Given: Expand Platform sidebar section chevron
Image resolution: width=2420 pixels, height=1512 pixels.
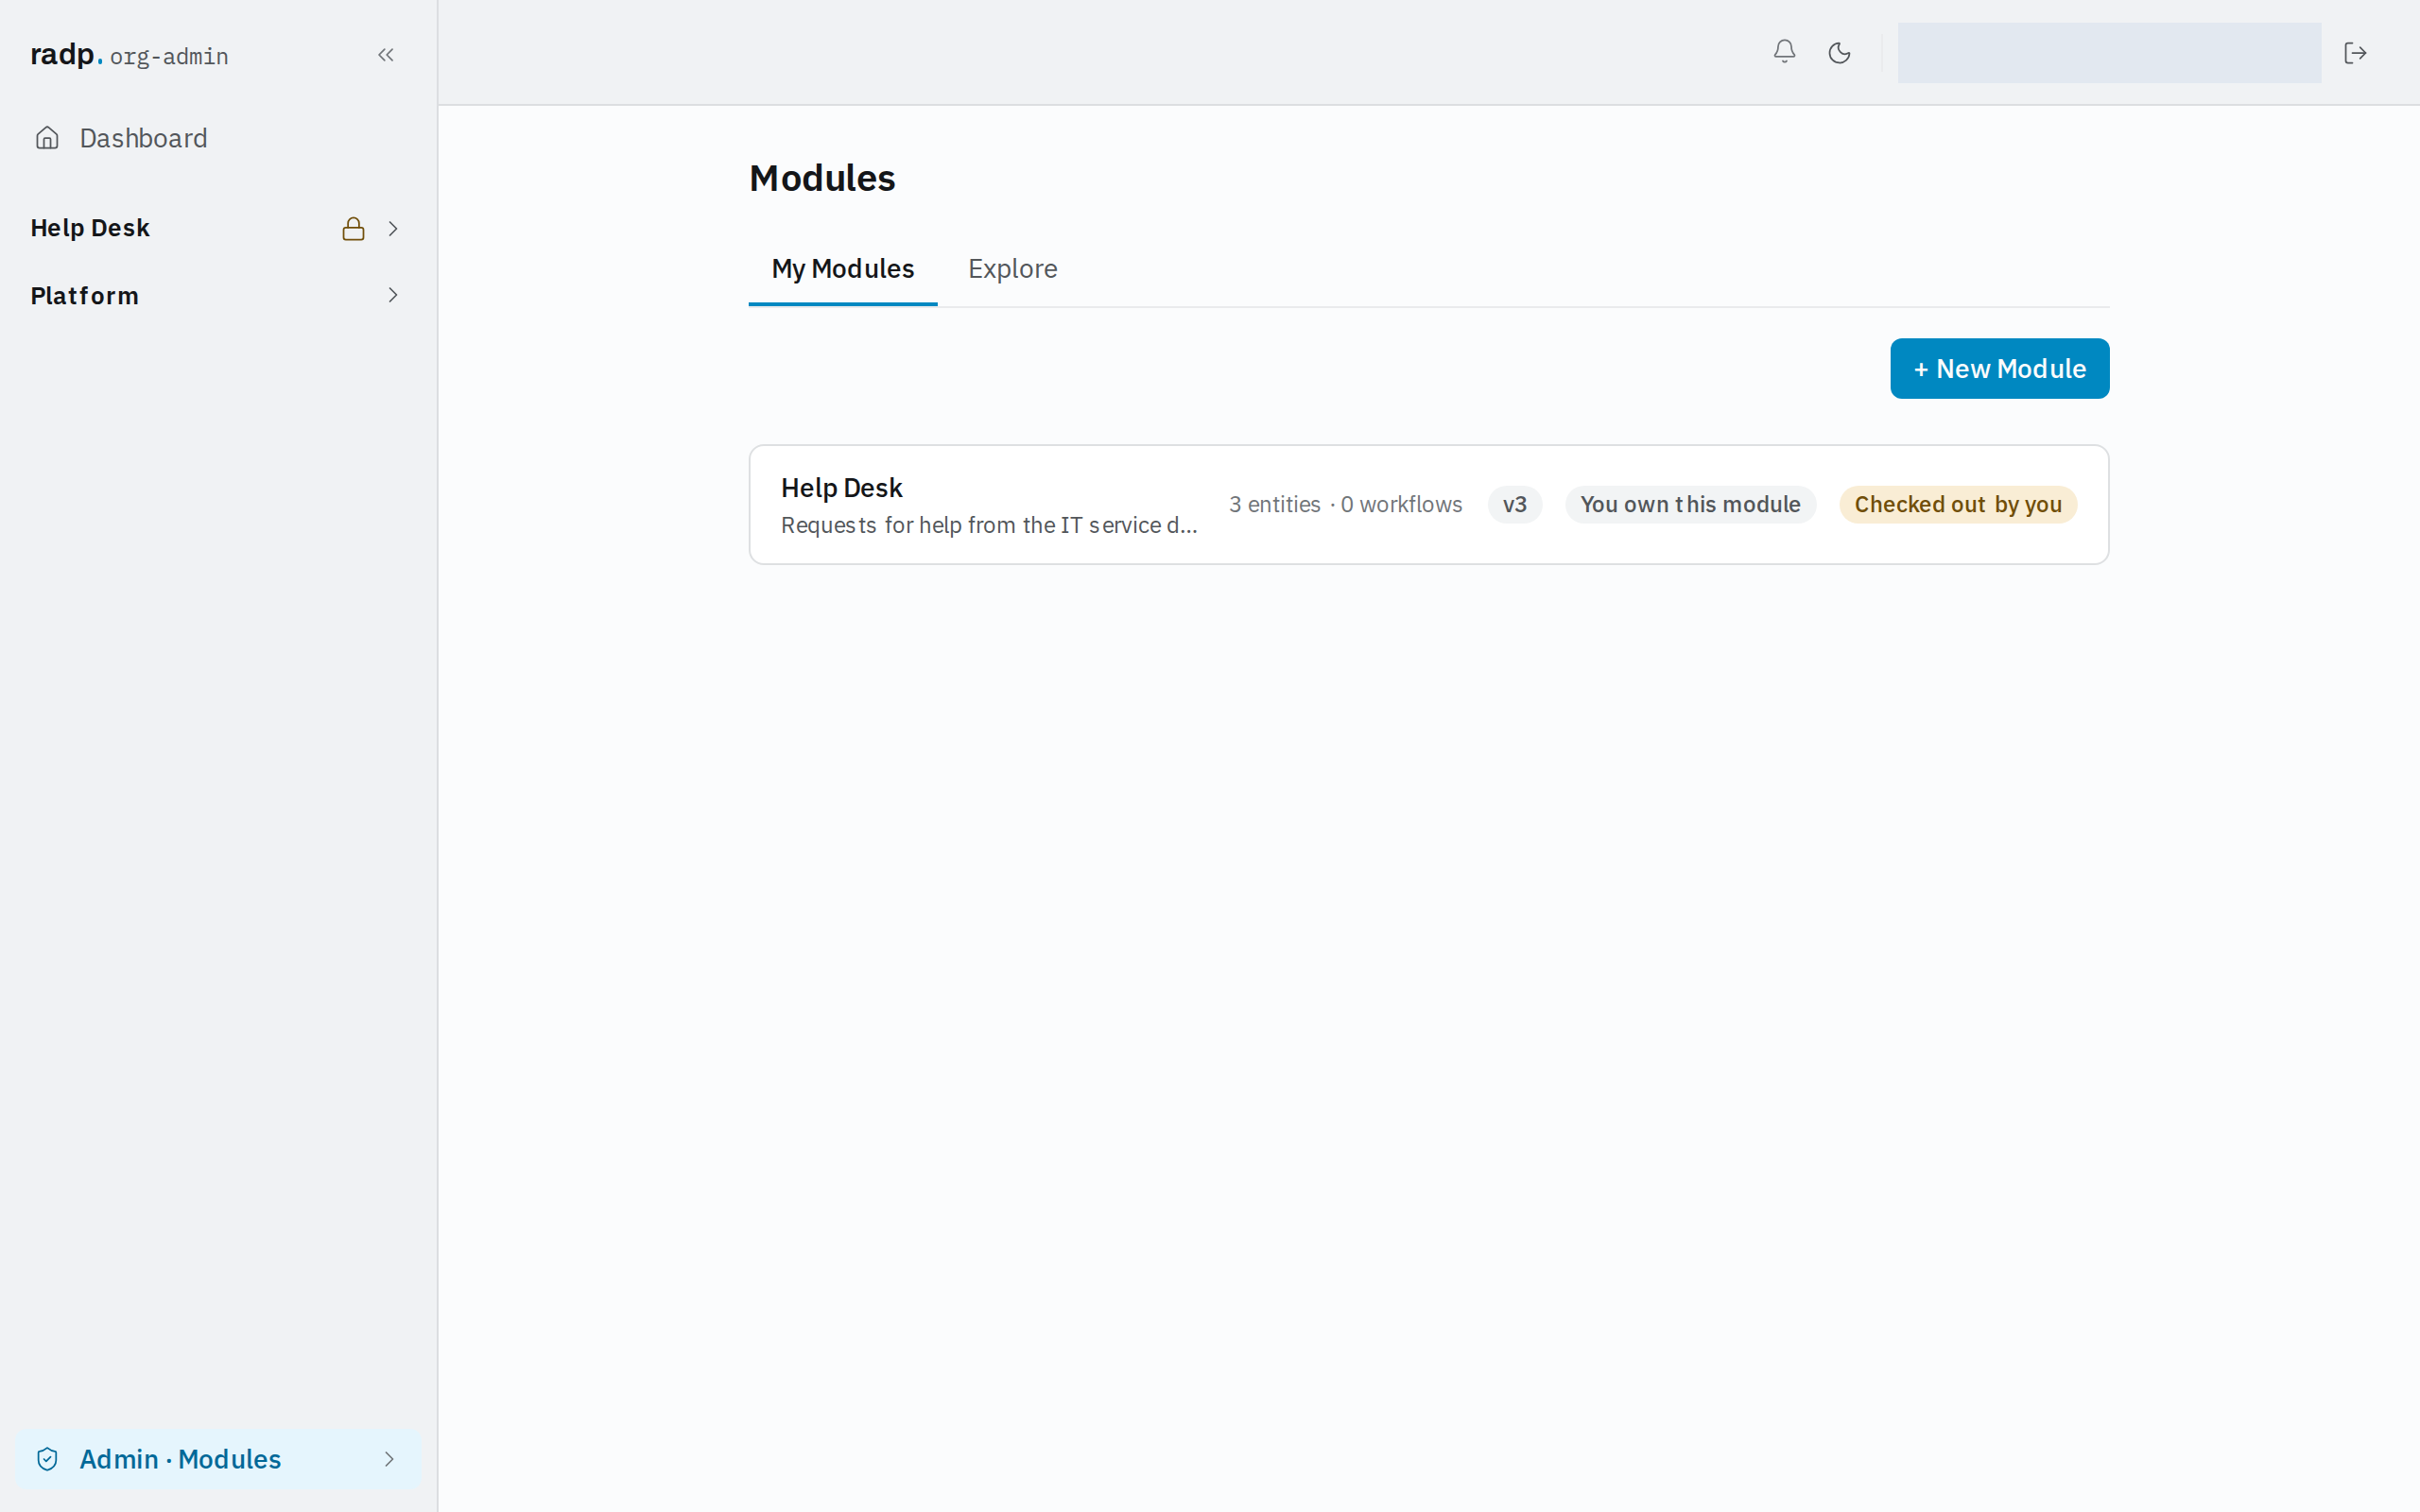Looking at the screenshot, I should 393,295.
